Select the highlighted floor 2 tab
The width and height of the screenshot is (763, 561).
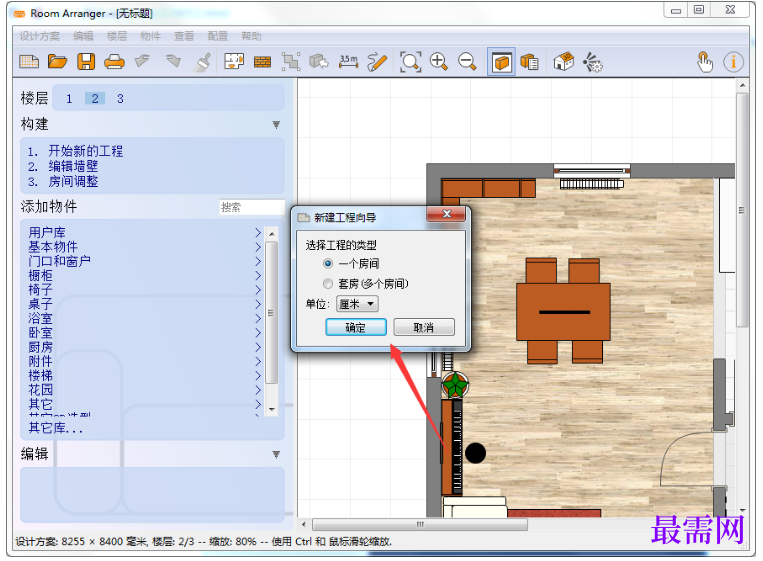[95, 99]
